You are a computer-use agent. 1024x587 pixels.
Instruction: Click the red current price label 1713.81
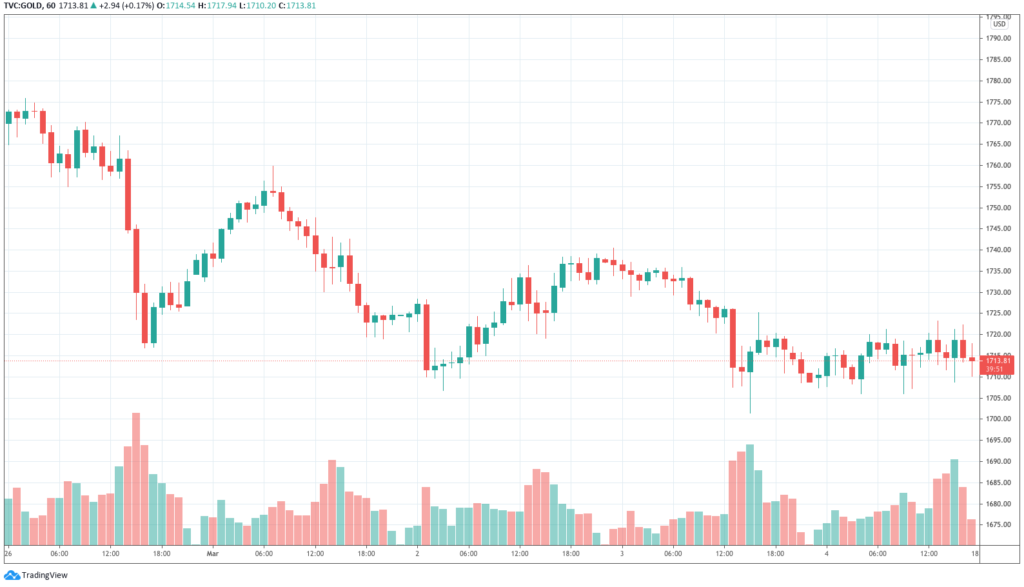pyautogui.click(x=998, y=360)
